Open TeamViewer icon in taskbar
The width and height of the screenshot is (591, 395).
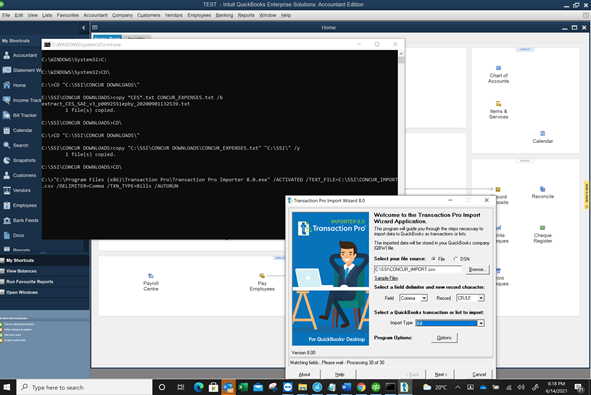pos(288,387)
